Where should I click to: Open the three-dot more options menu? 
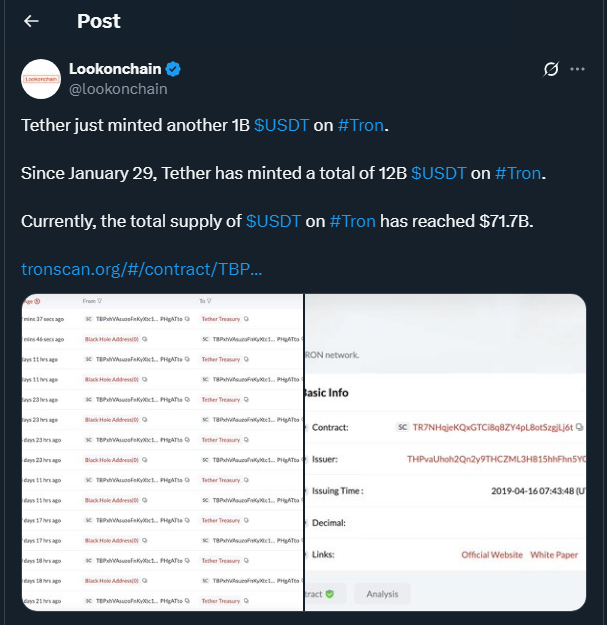(x=577, y=69)
